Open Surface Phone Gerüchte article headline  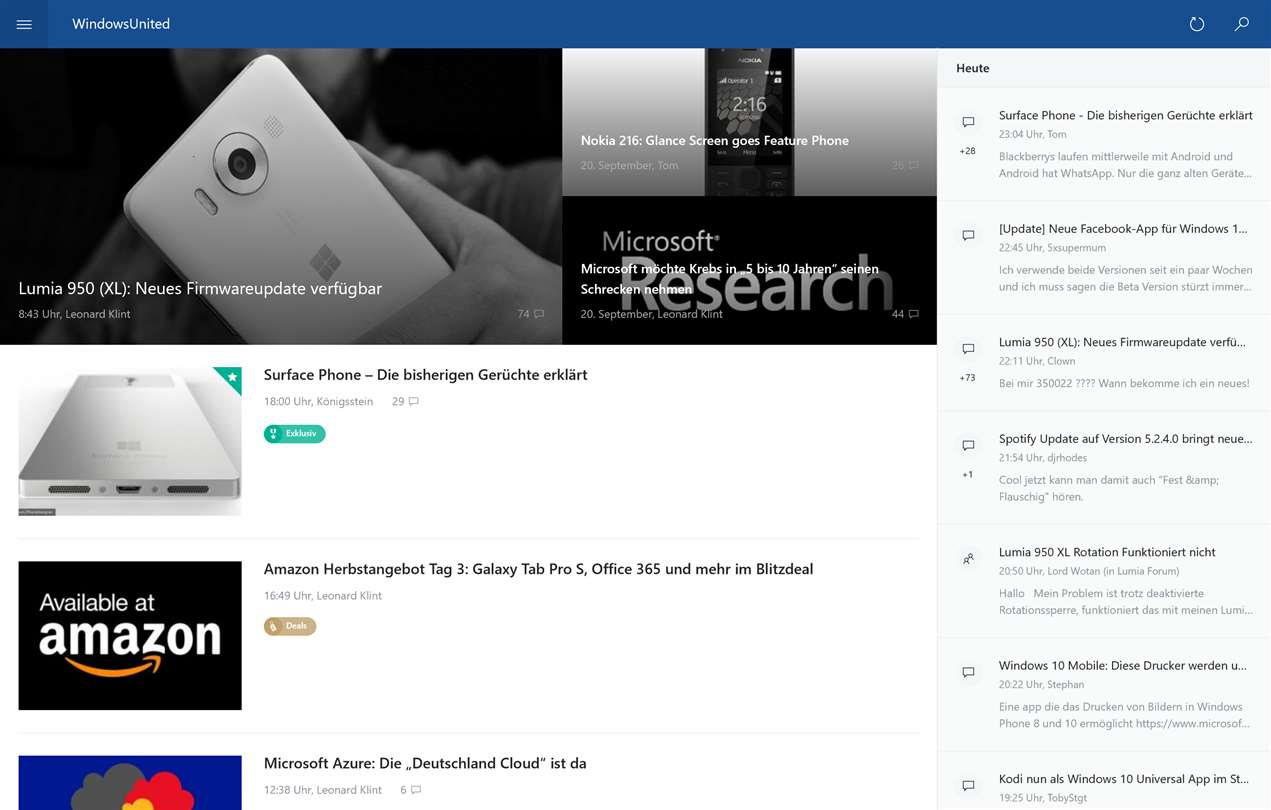(426, 375)
